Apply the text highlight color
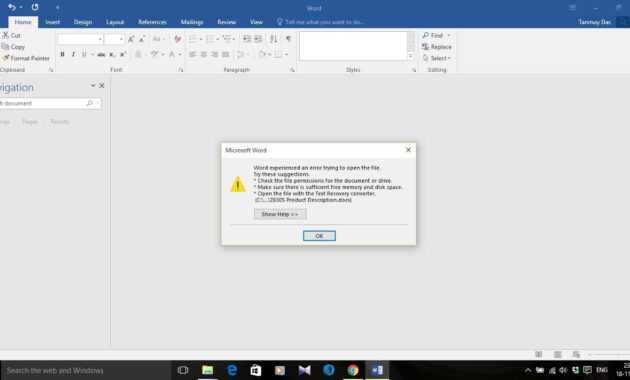630x380 pixels. pos(154,54)
